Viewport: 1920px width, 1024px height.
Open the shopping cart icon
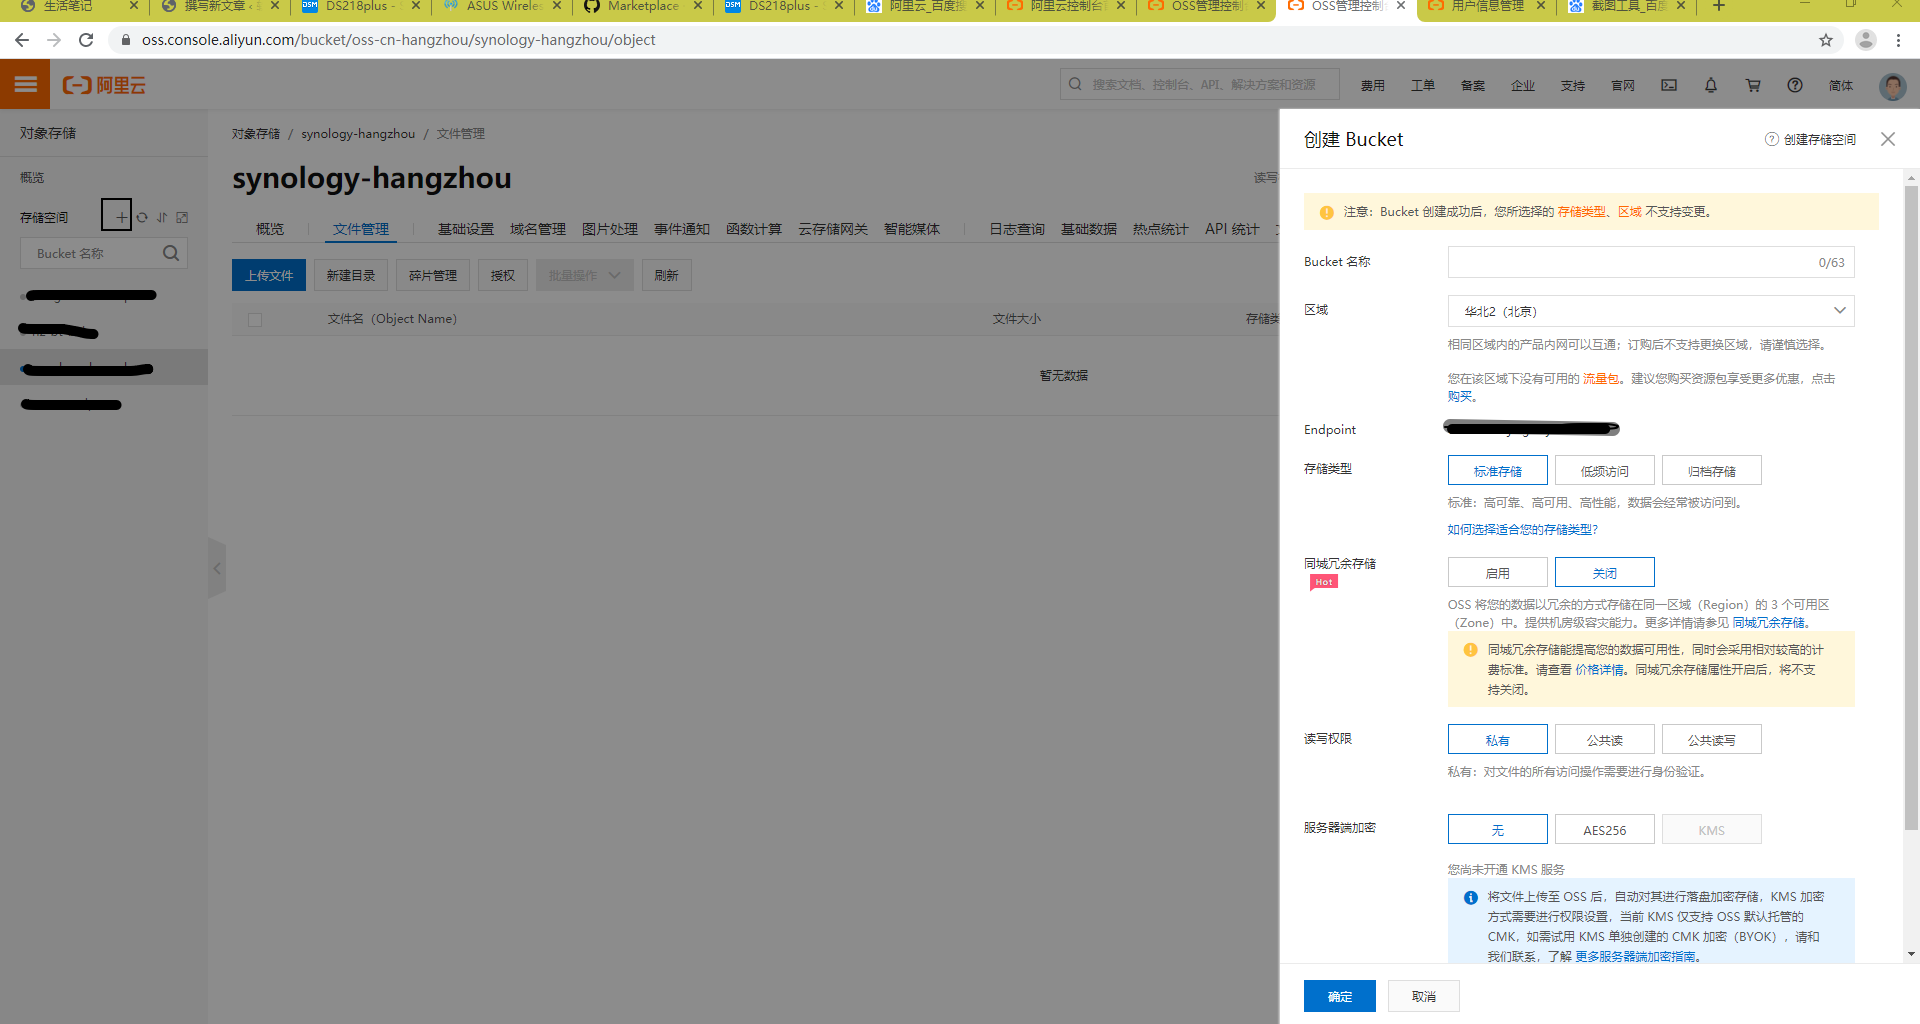coord(1753,85)
